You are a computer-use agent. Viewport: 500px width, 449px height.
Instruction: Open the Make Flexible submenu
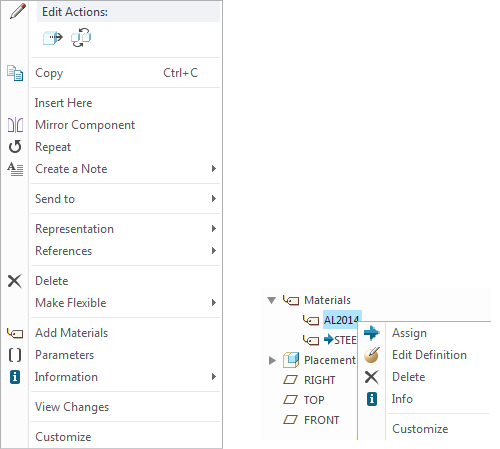126,303
